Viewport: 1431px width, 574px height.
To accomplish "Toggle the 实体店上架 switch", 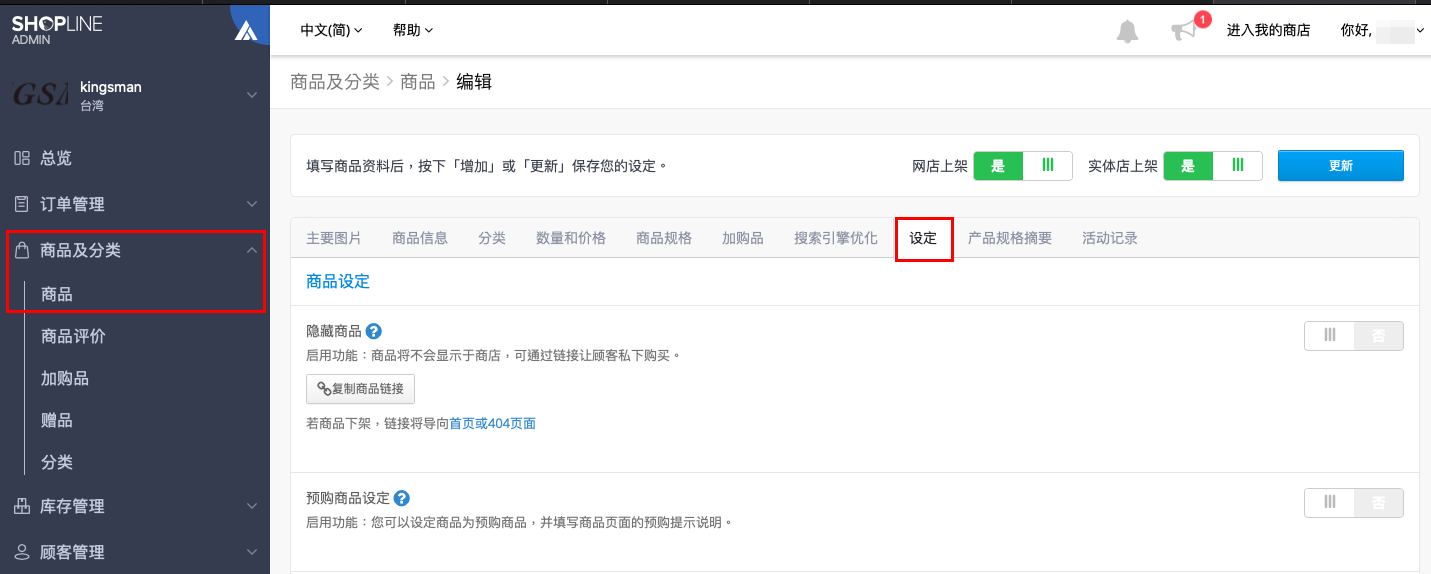I will (x=1213, y=166).
